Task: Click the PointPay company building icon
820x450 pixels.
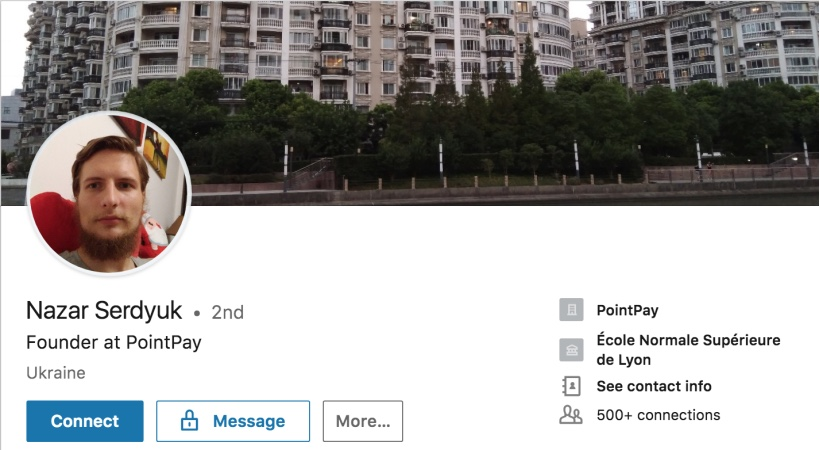Action: (x=571, y=310)
